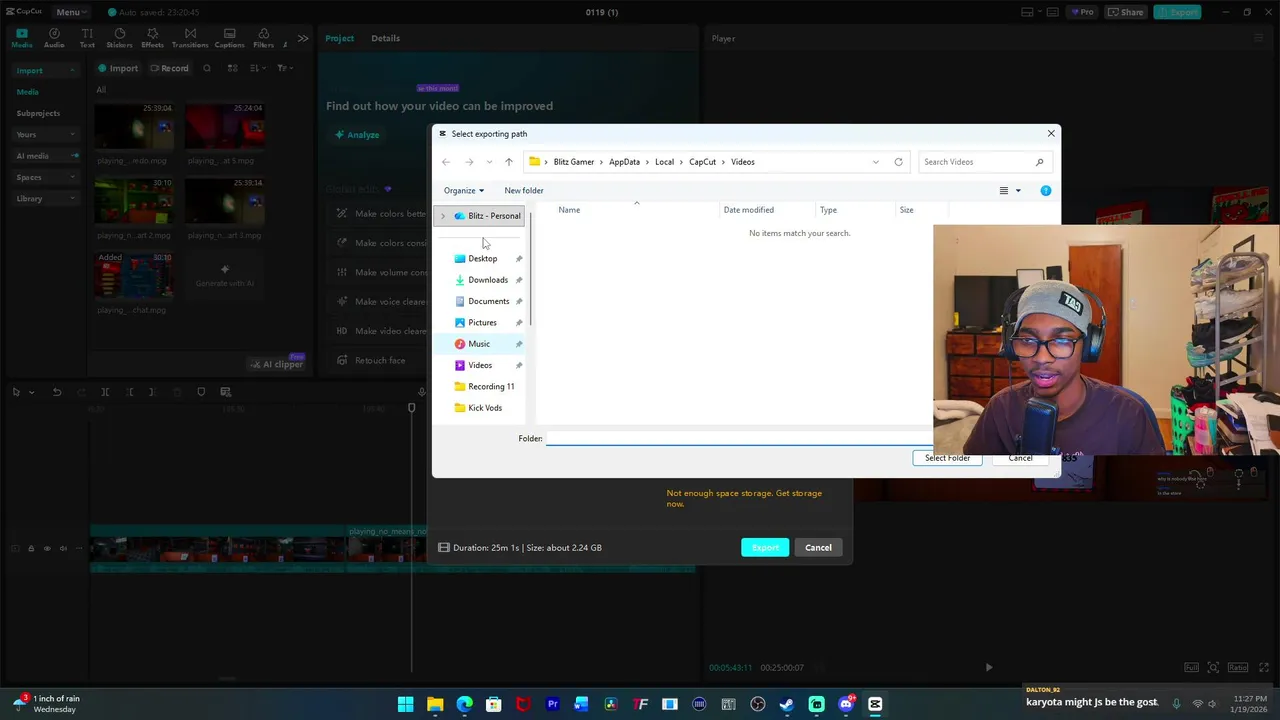This screenshot has width=1280, height=720.
Task: Select the Kick Vods folder
Action: tap(484, 408)
